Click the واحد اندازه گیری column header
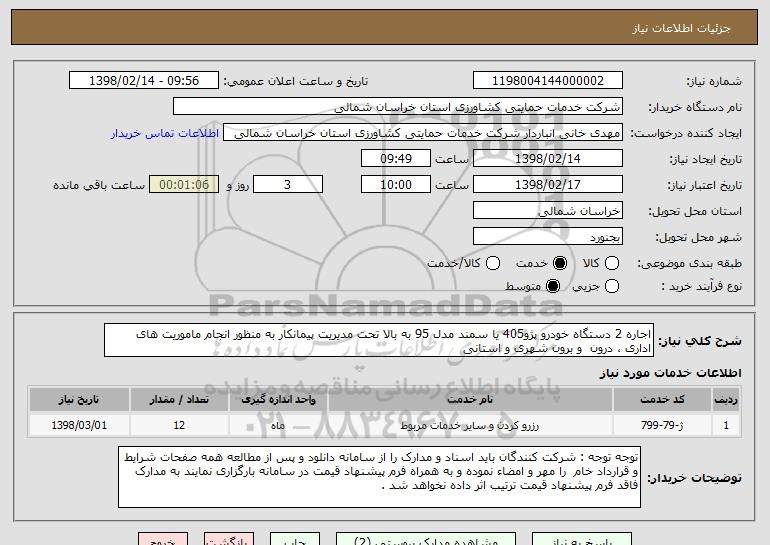This screenshot has width=770, height=545. 278,400
